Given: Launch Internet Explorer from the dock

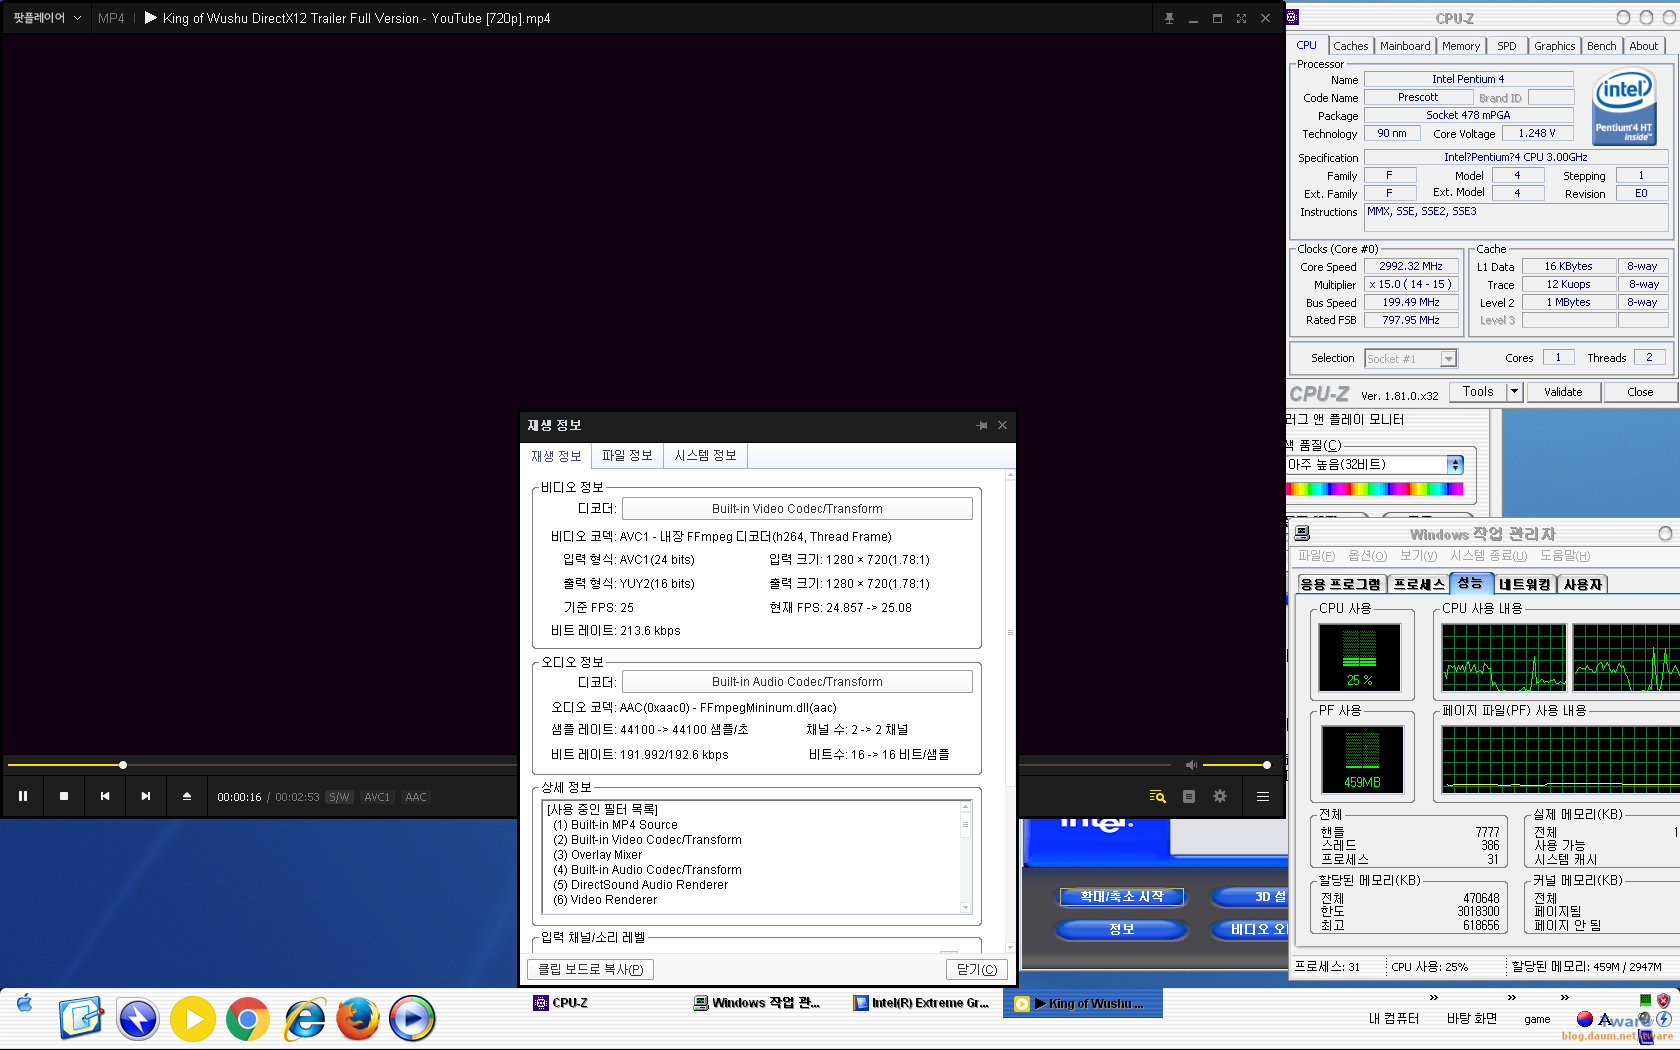Looking at the screenshot, I should point(304,1019).
